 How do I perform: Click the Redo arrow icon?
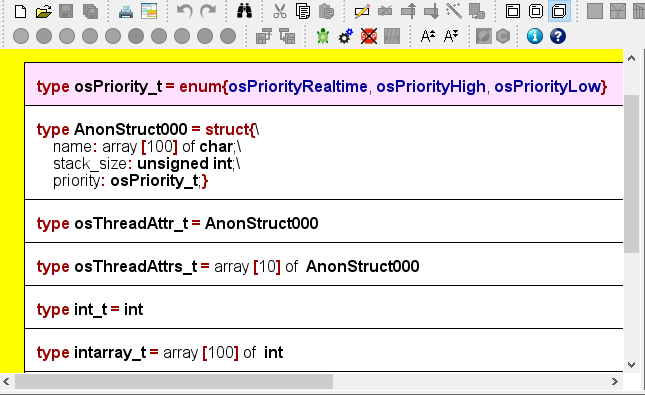[x=208, y=12]
